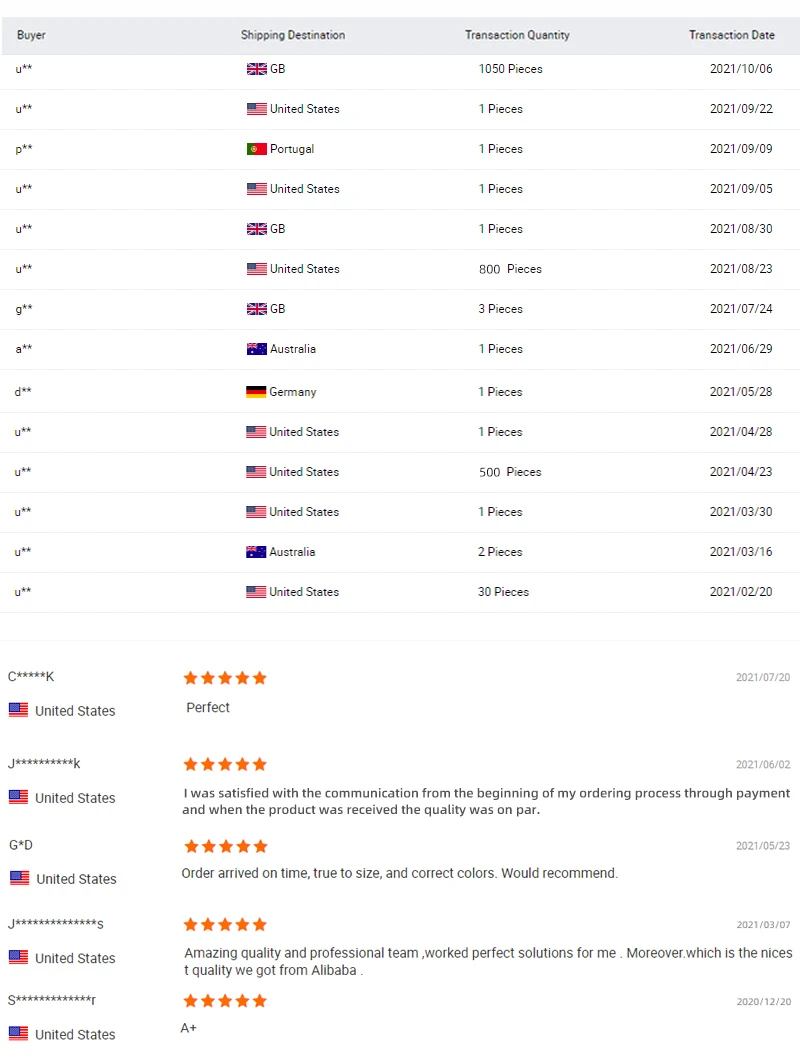Click the US flag under reviewer C*****K
Viewport: 800px width, 1058px height.
[x=18, y=710]
